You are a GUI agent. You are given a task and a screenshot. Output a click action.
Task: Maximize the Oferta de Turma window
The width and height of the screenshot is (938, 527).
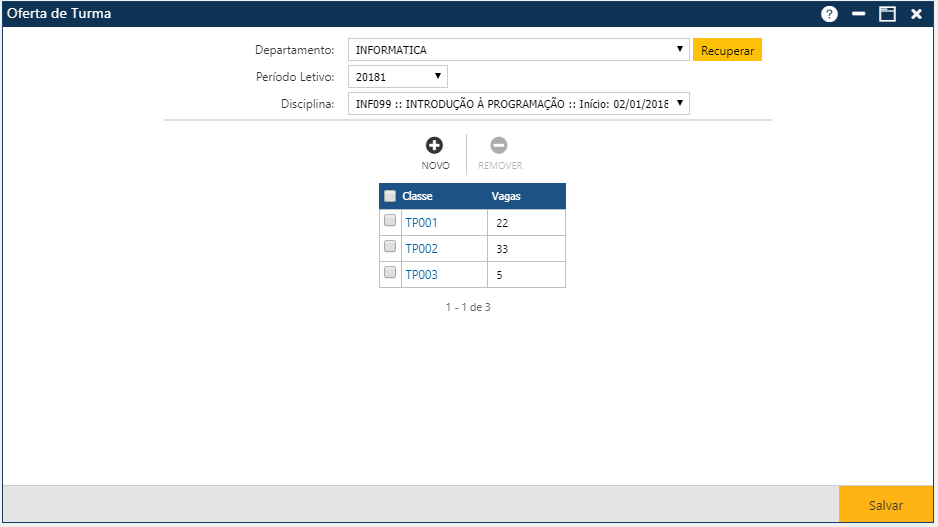886,14
